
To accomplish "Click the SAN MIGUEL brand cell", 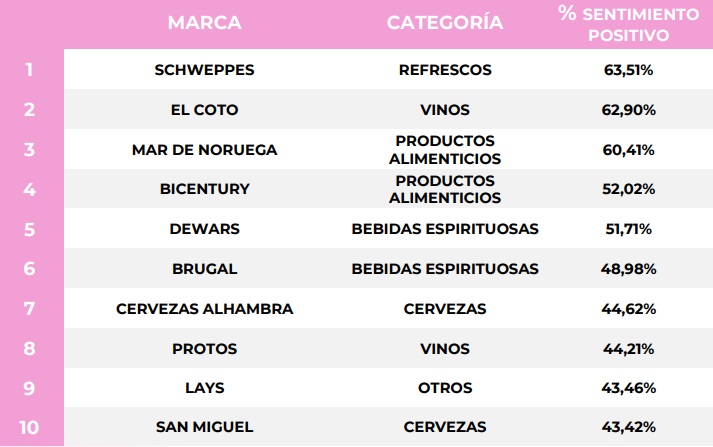I will 204,427.
